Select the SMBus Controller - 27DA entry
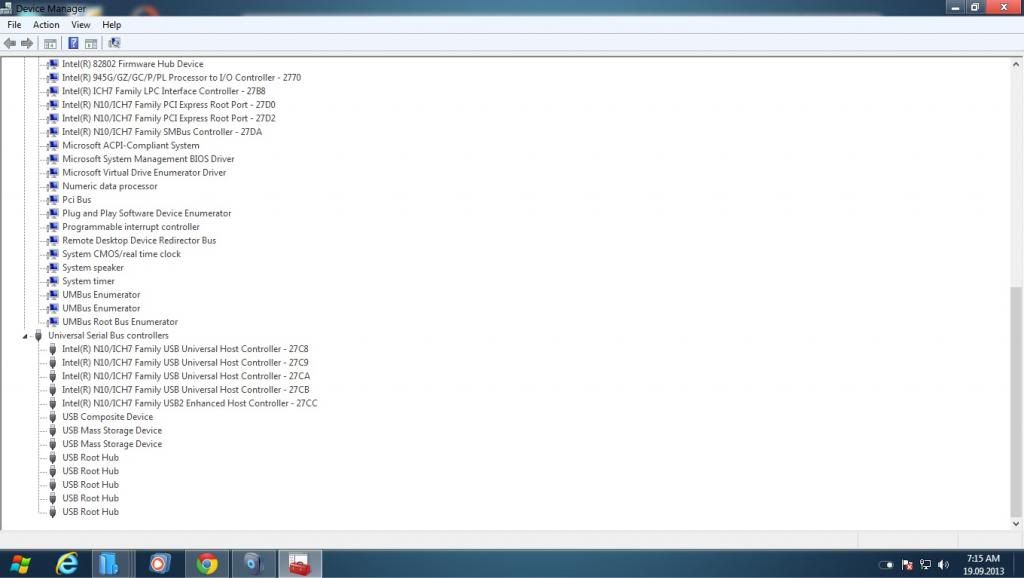The height and width of the screenshot is (578, 1024). pyautogui.click(x=162, y=132)
